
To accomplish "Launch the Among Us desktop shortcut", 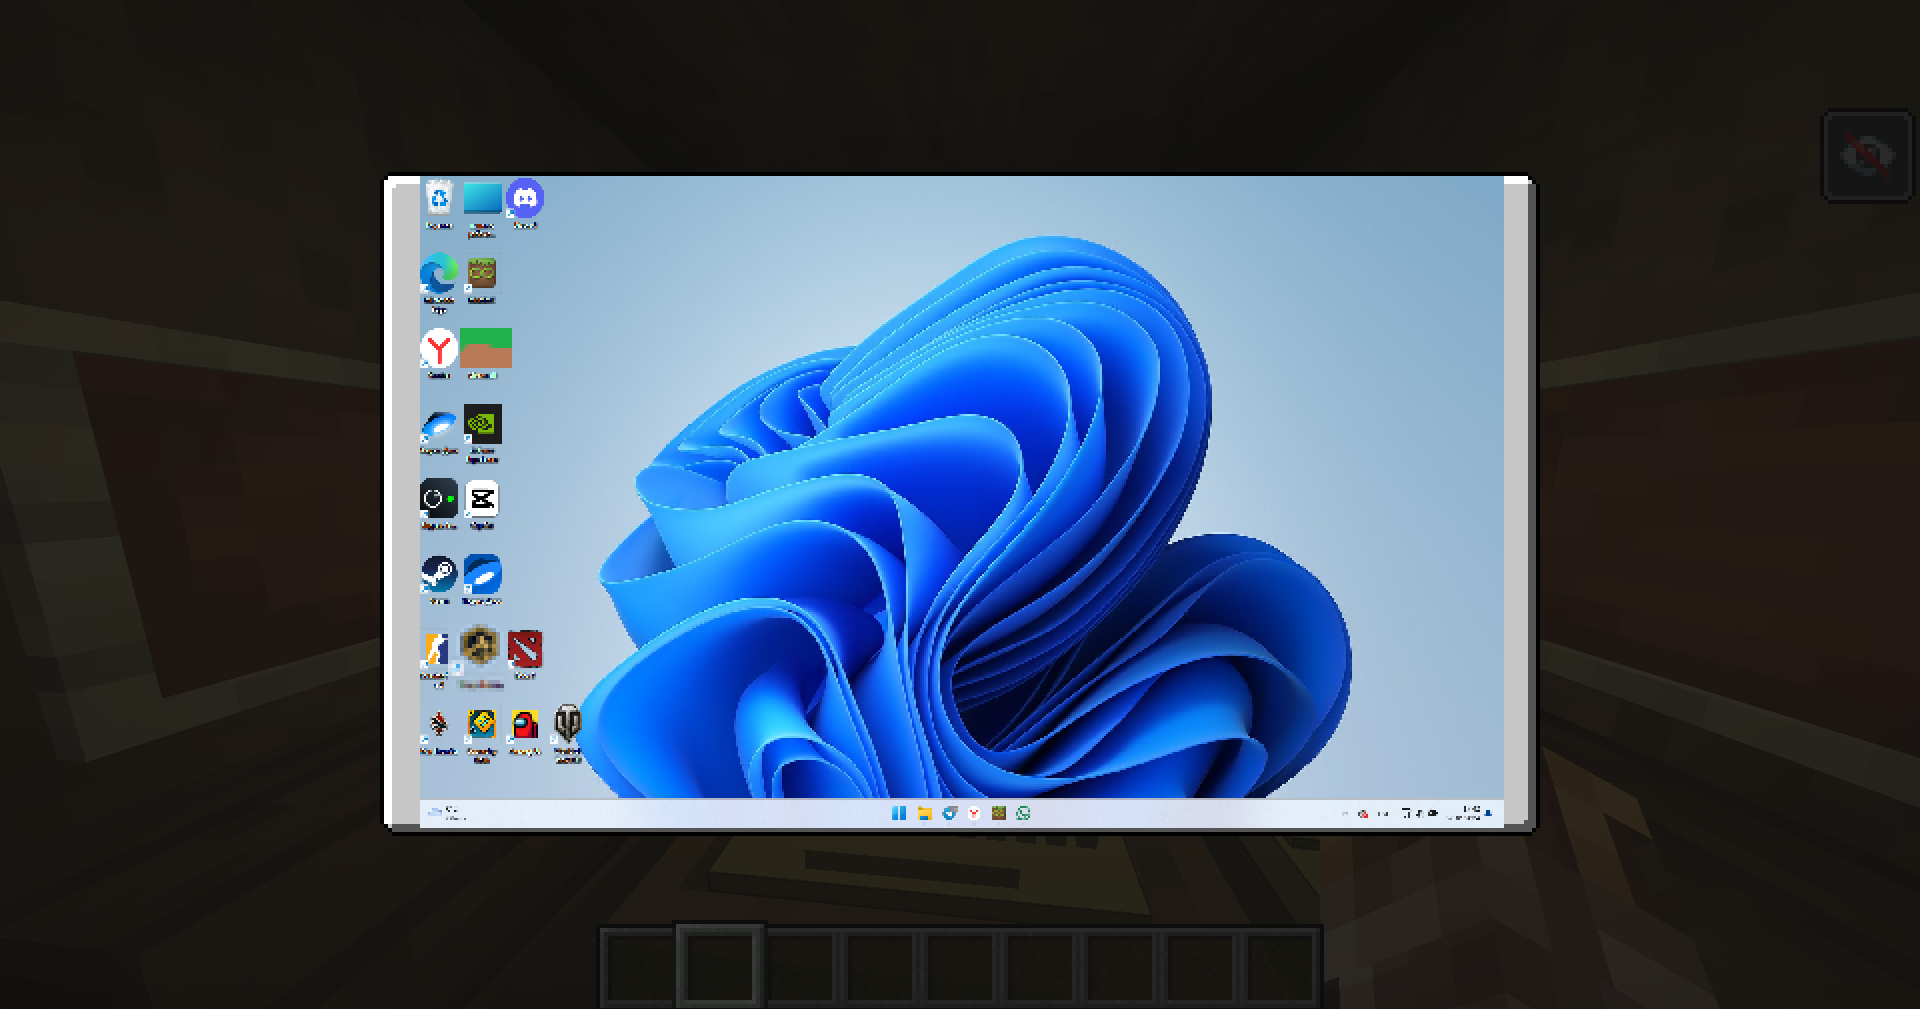I will [x=524, y=724].
